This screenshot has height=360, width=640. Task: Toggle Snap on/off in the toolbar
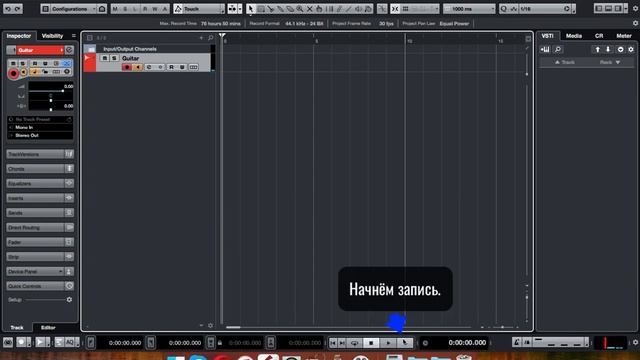395,9
